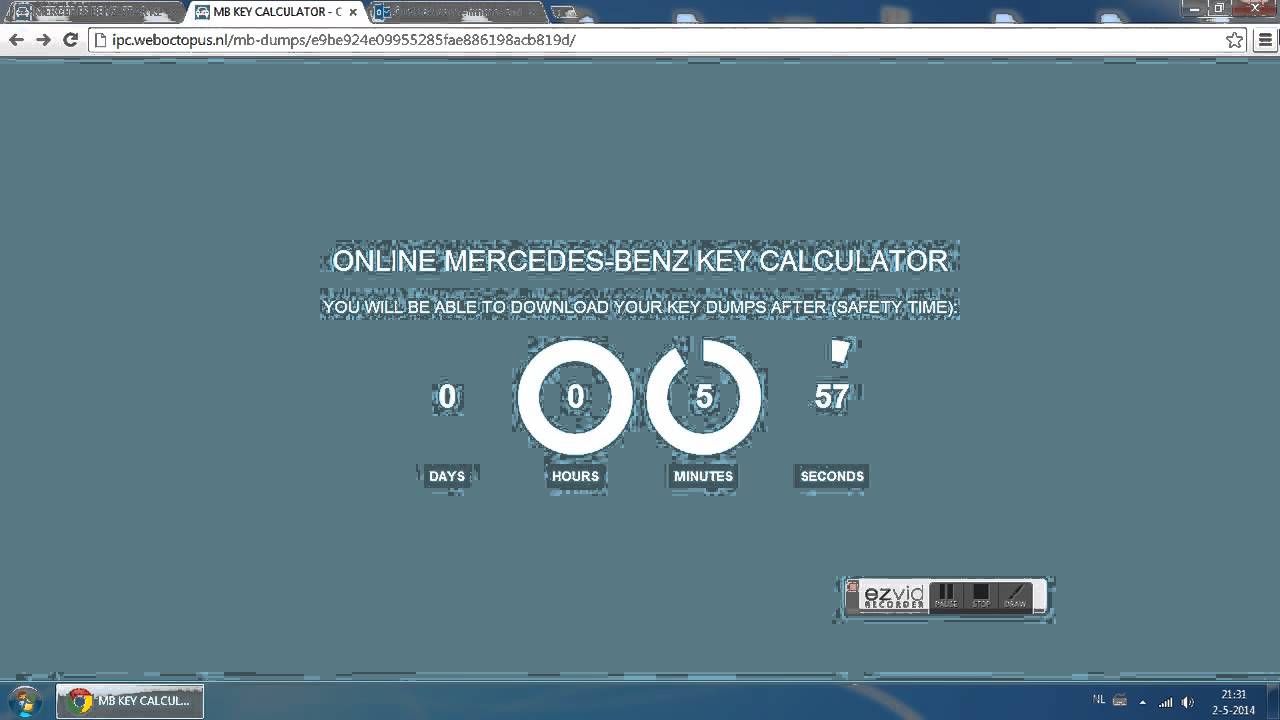Click the ezvid Recorder logo
This screenshot has height=720, width=1280.
click(894, 597)
